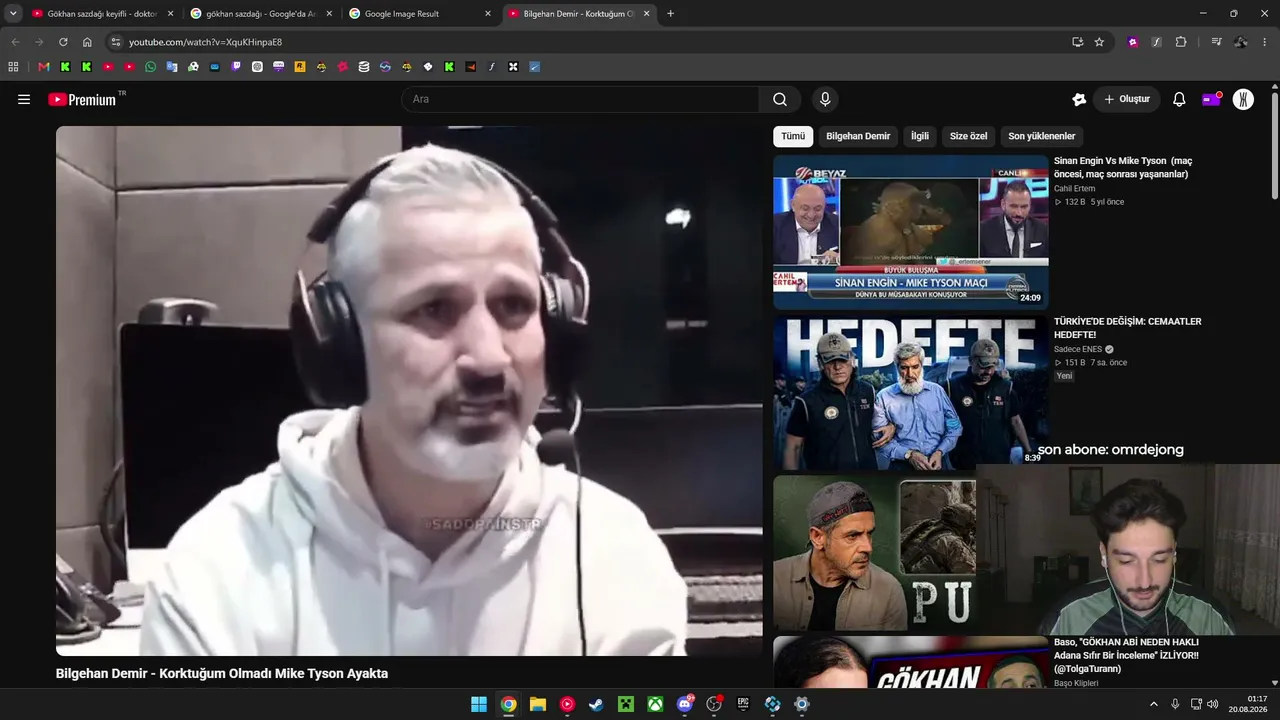Open the WhatsApp bookmark
Image resolution: width=1280 pixels, height=720 pixels.
pyautogui.click(x=150, y=67)
